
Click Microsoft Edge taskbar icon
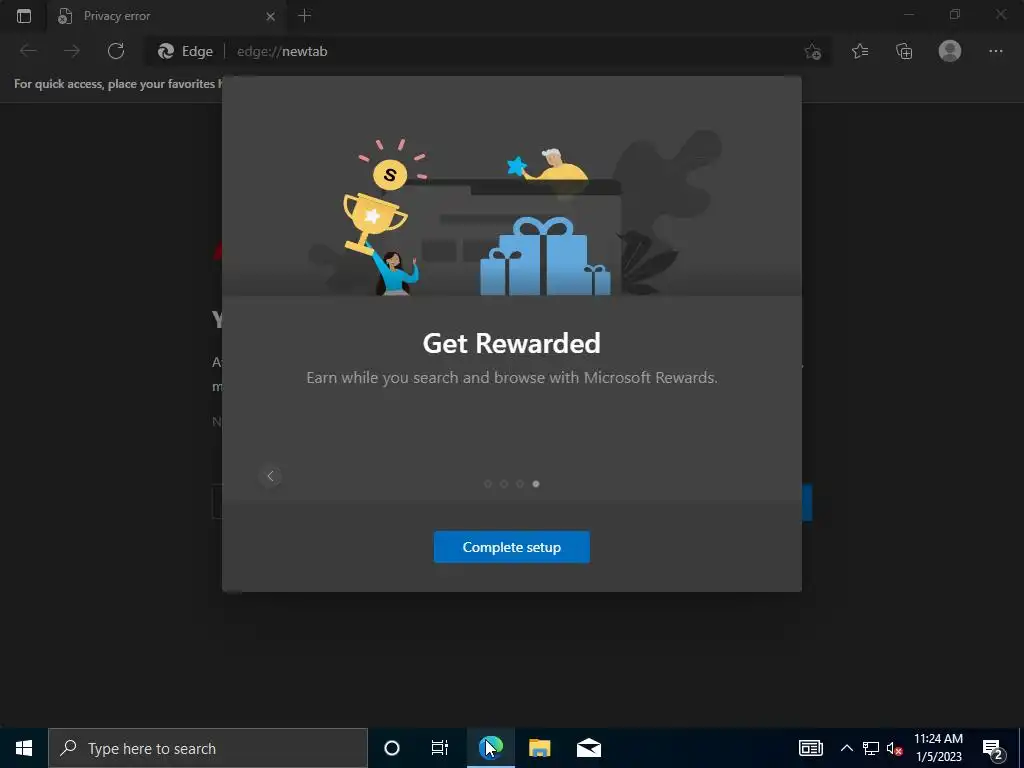490,748
